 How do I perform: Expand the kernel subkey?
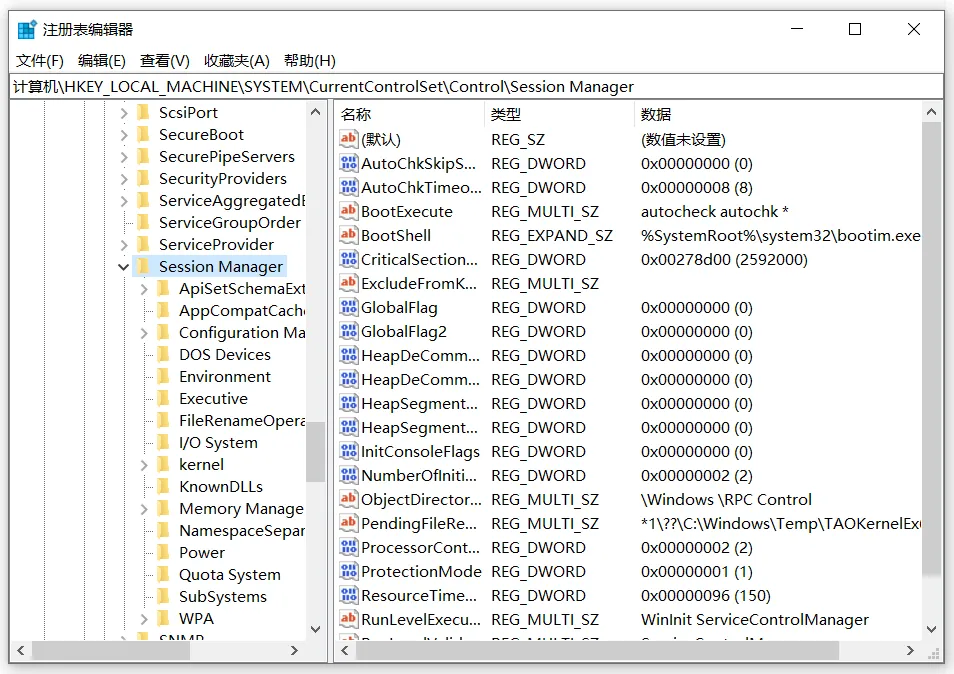tap(144, 465)
